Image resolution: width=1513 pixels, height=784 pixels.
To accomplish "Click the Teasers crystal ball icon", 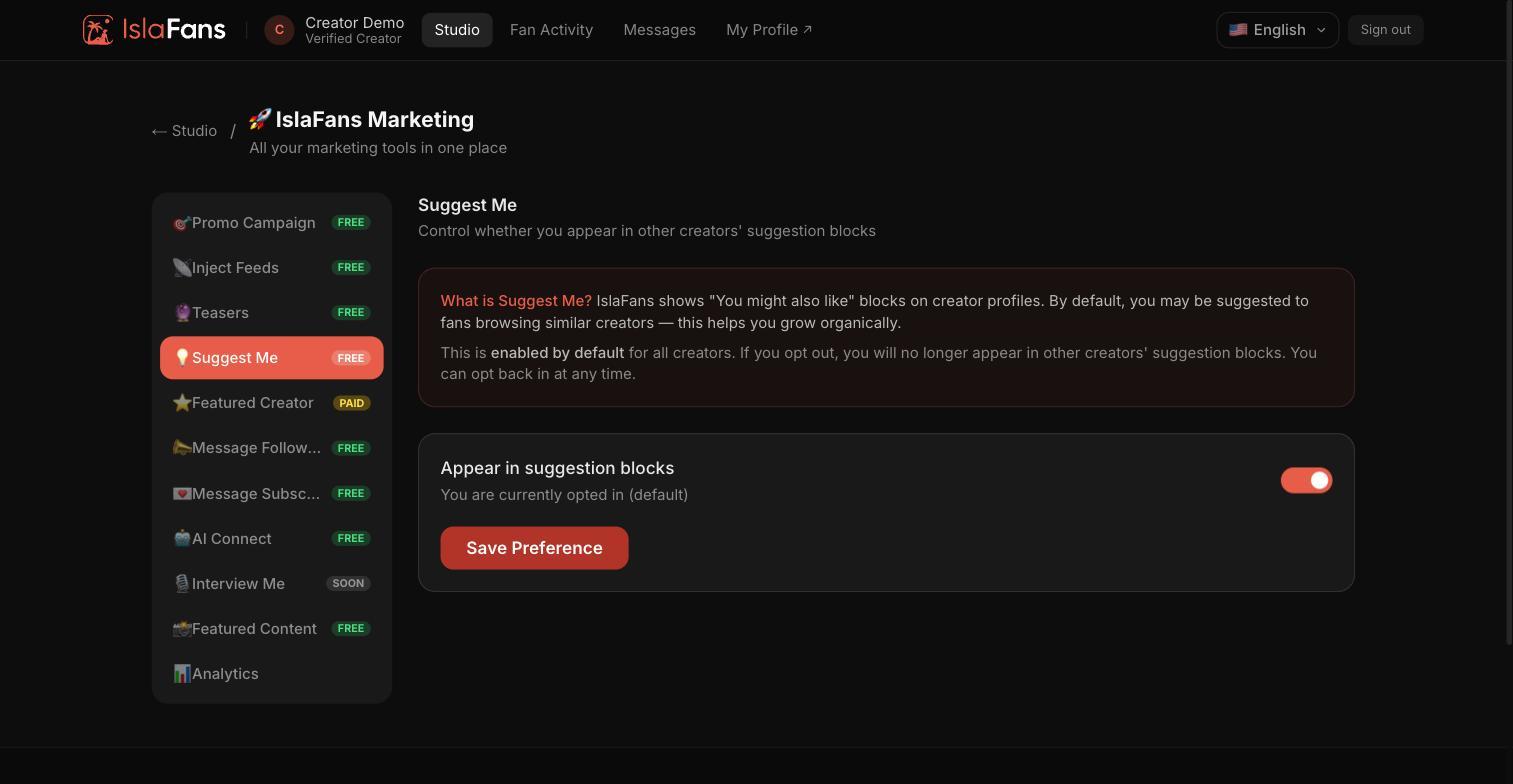I will coord(182,313).
